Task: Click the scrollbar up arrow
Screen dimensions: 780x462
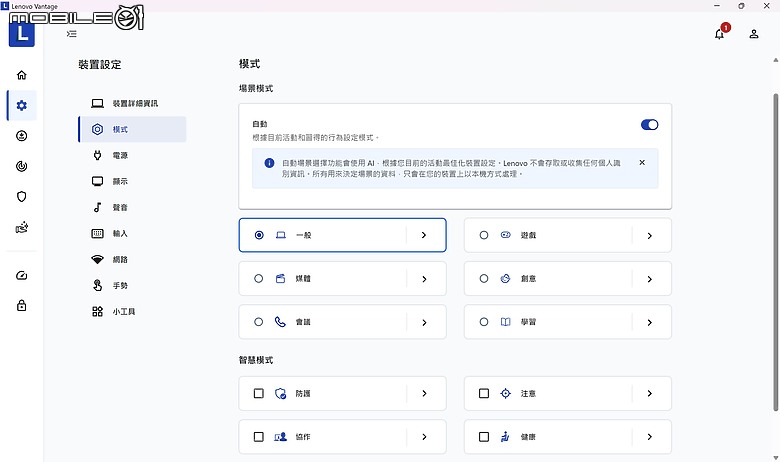Action: coord(776,60)
